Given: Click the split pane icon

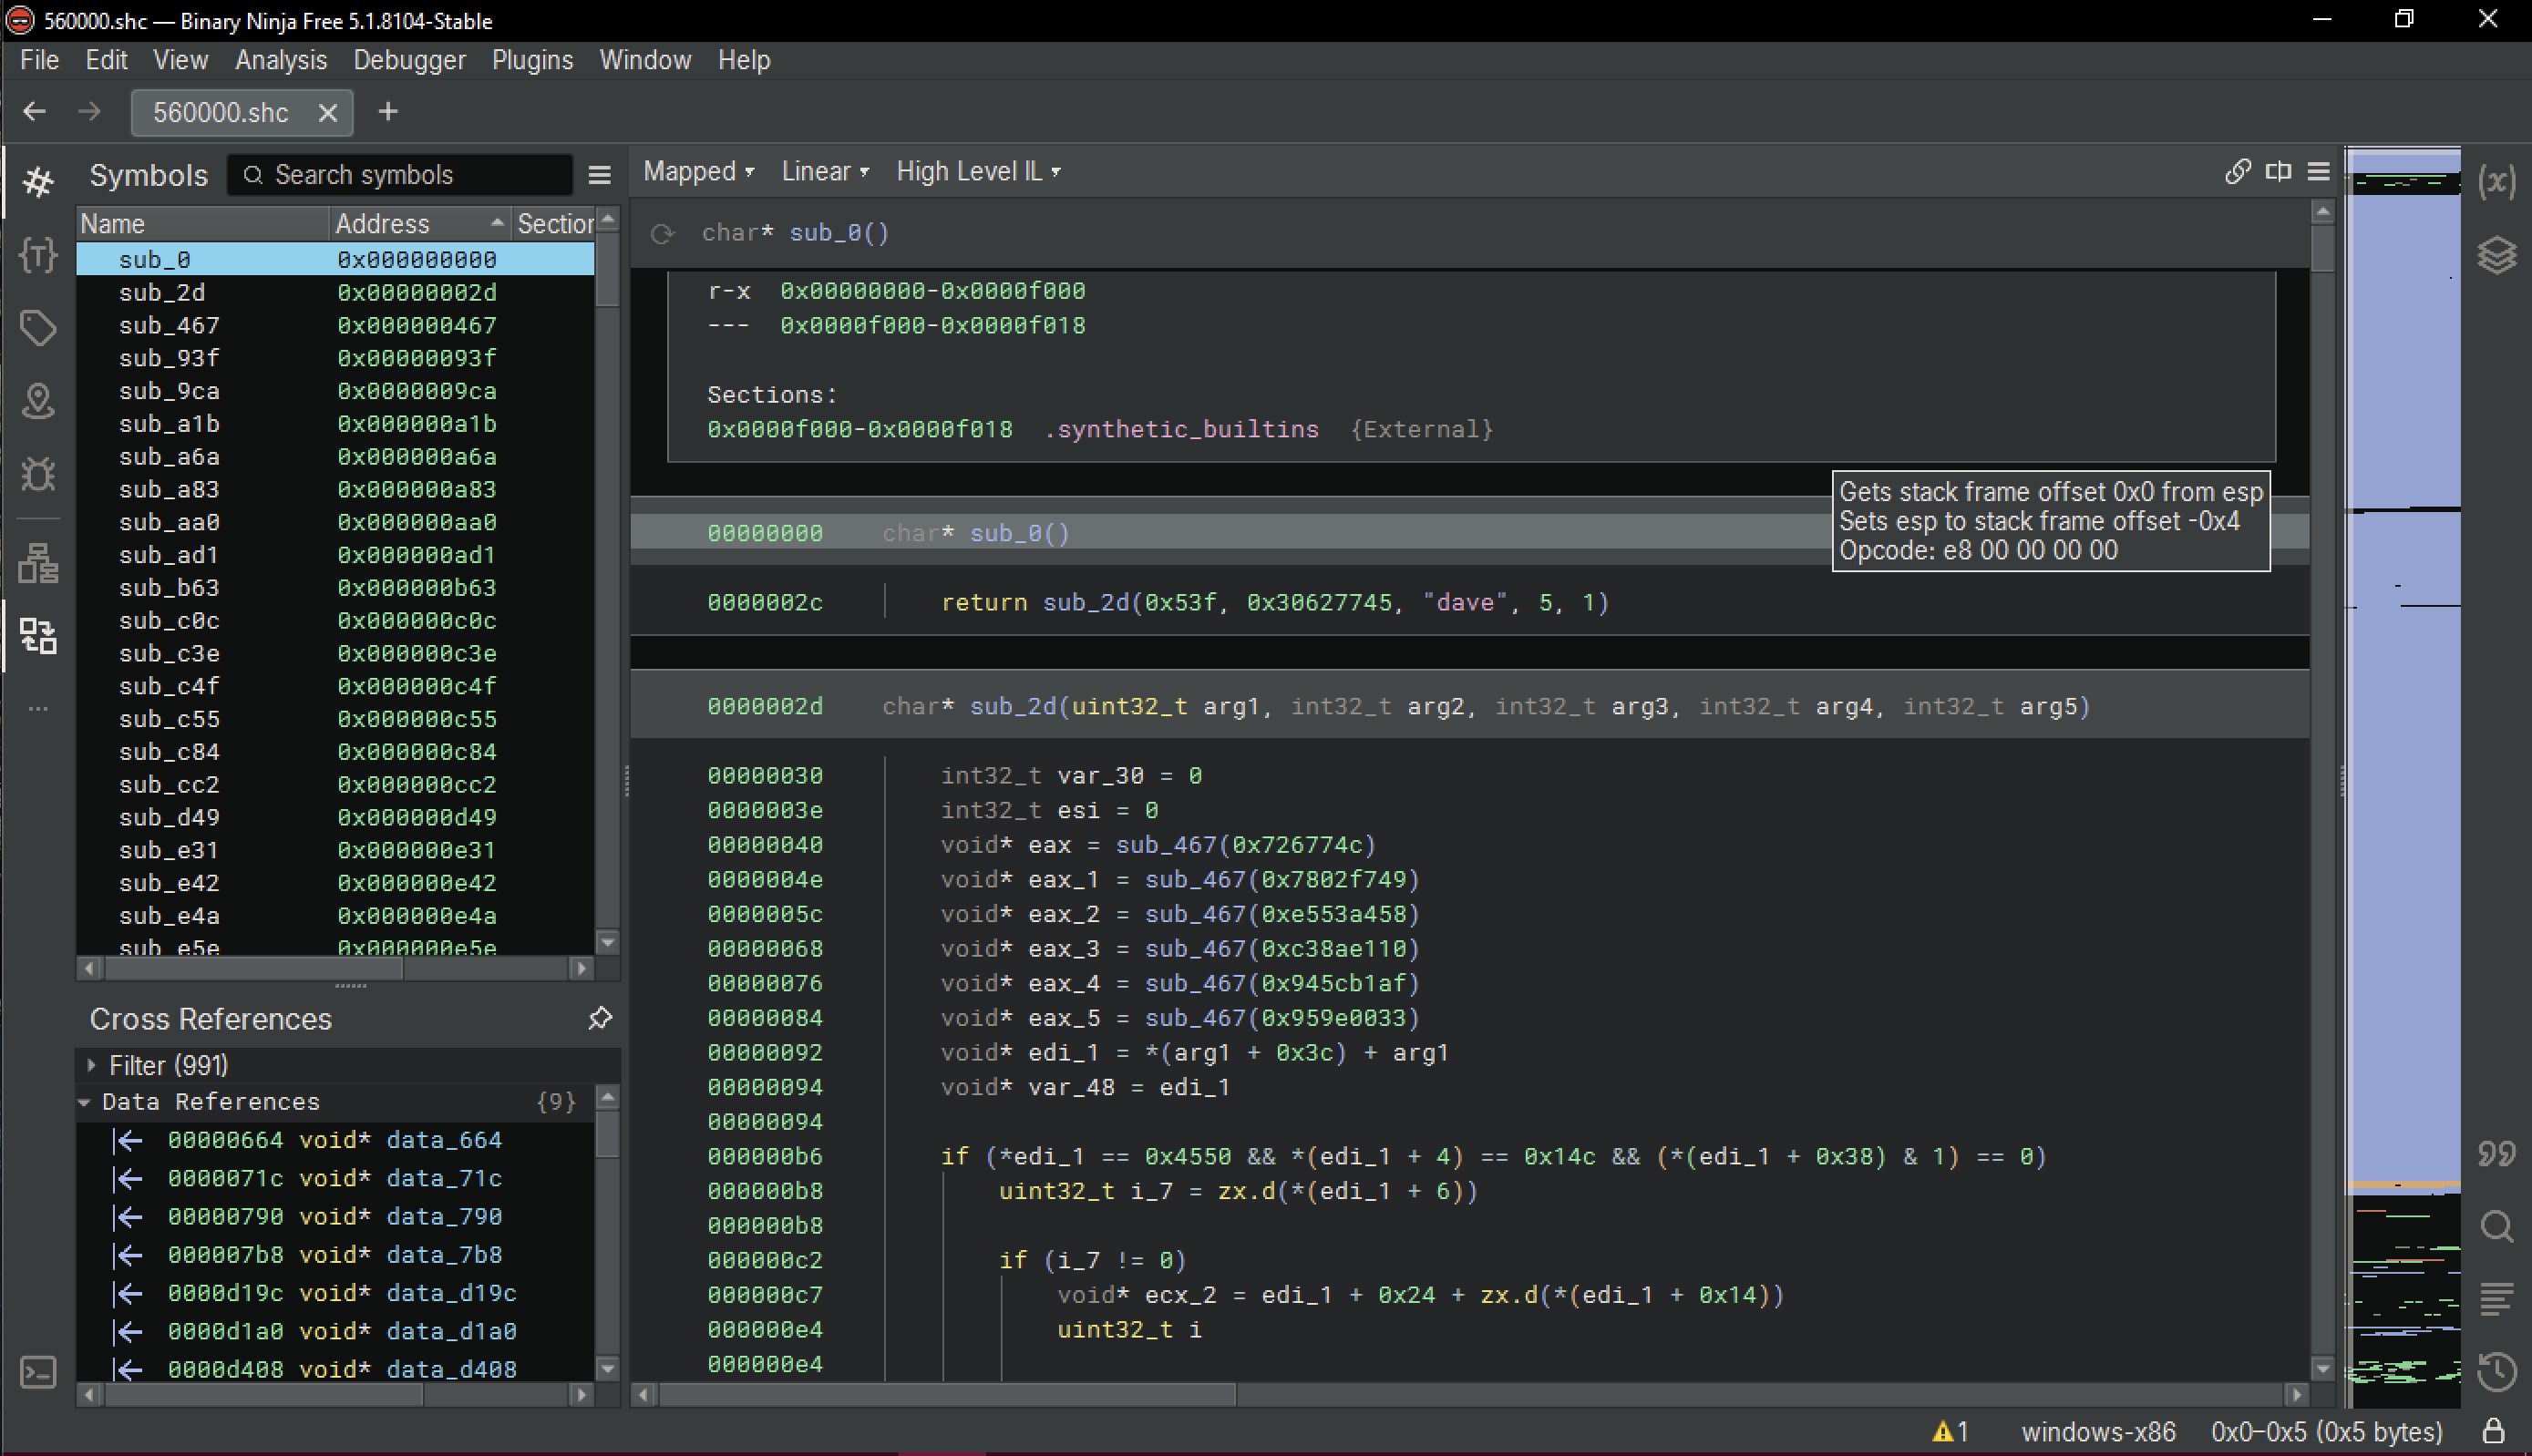Looking at the screenshot, I should click(2278, 172).
